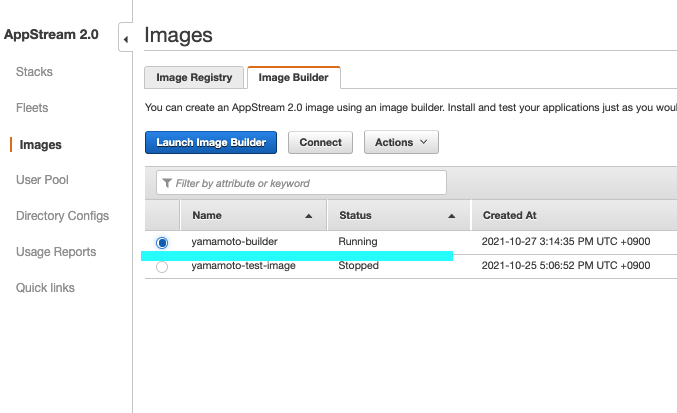
Task: Select the yamamoto-builder radio button
Action: click(162, 243)
